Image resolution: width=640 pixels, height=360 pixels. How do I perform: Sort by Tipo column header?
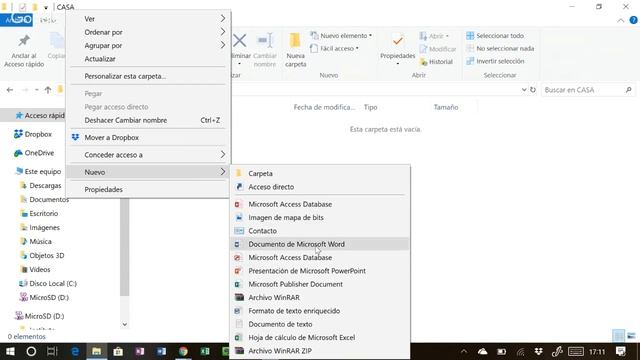[x=371, y=107]
